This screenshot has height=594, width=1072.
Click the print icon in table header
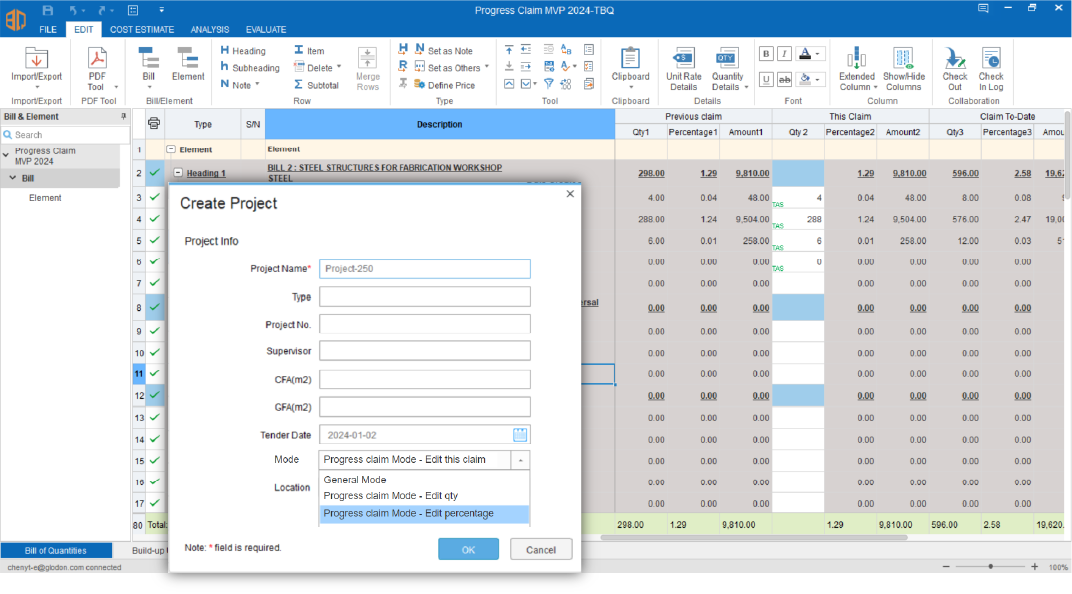(154, 124)
